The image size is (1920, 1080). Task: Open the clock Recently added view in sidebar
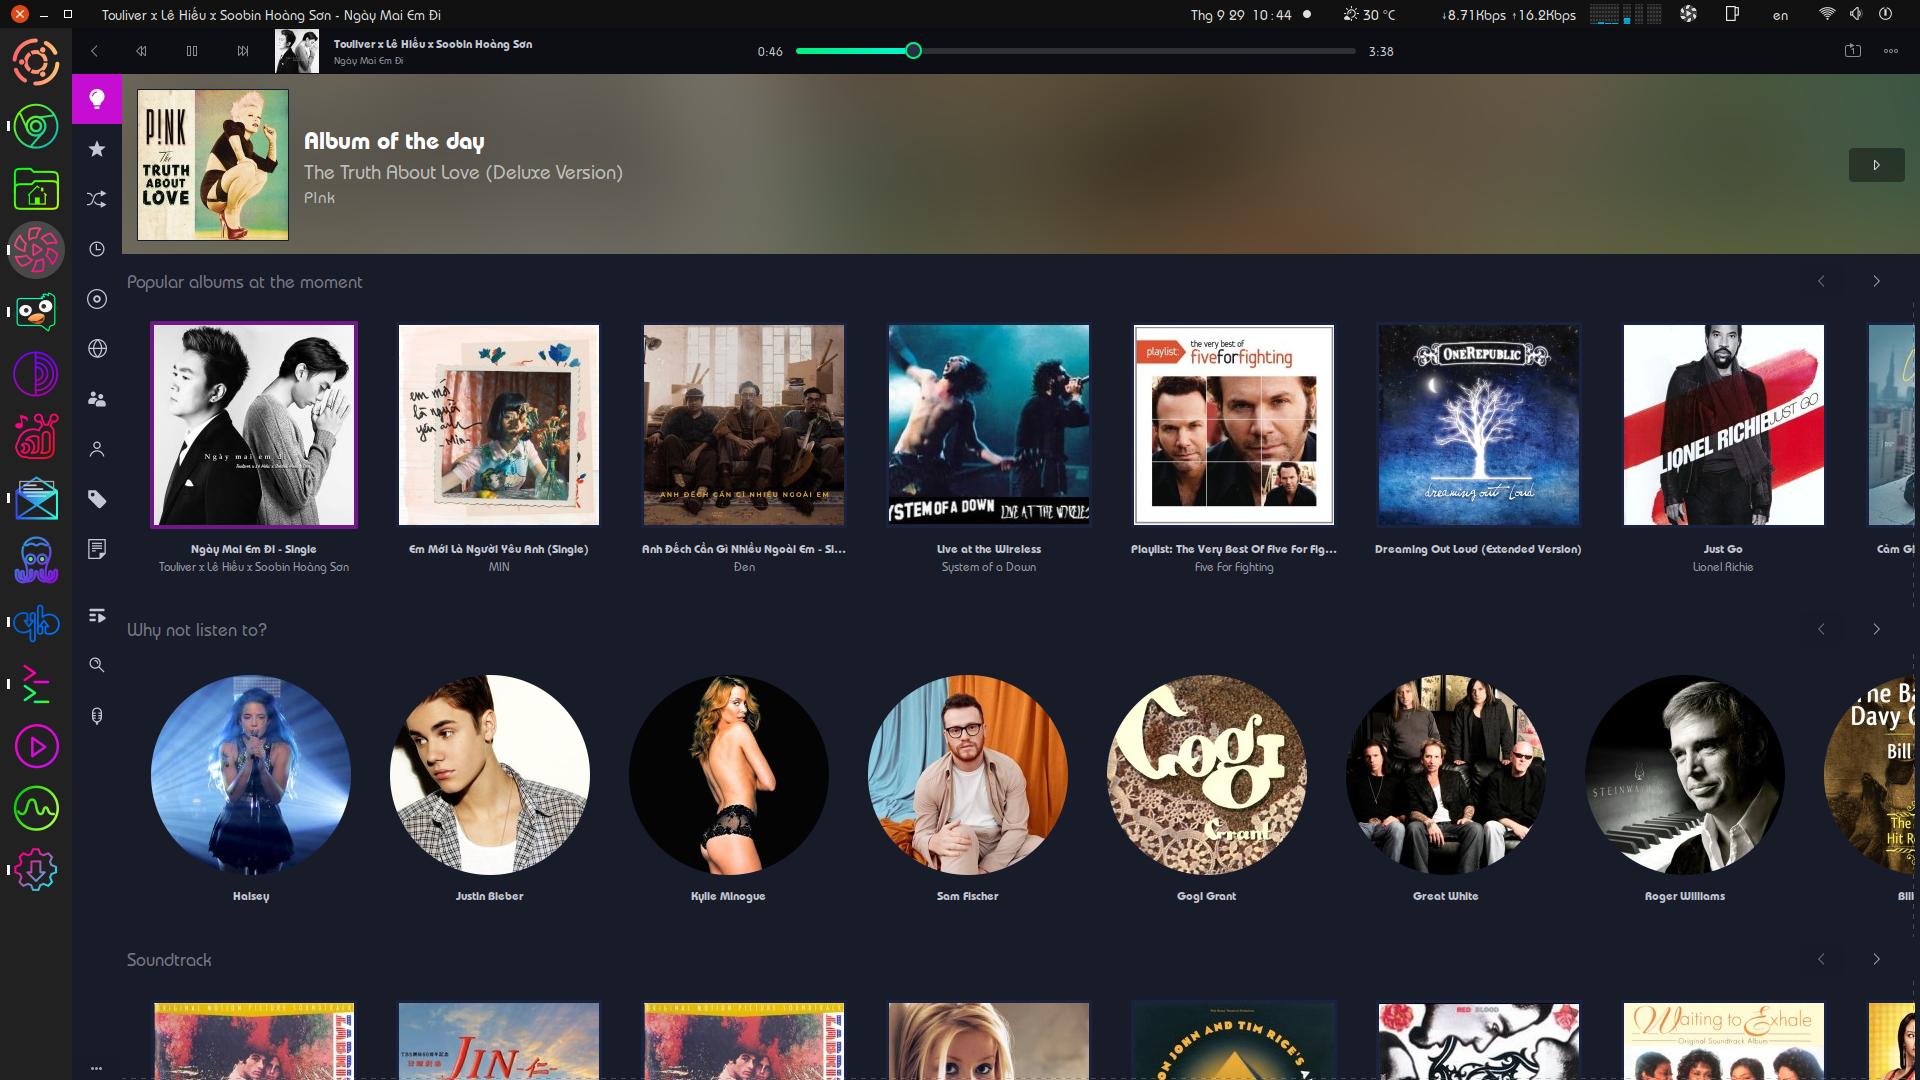[97, 249]
